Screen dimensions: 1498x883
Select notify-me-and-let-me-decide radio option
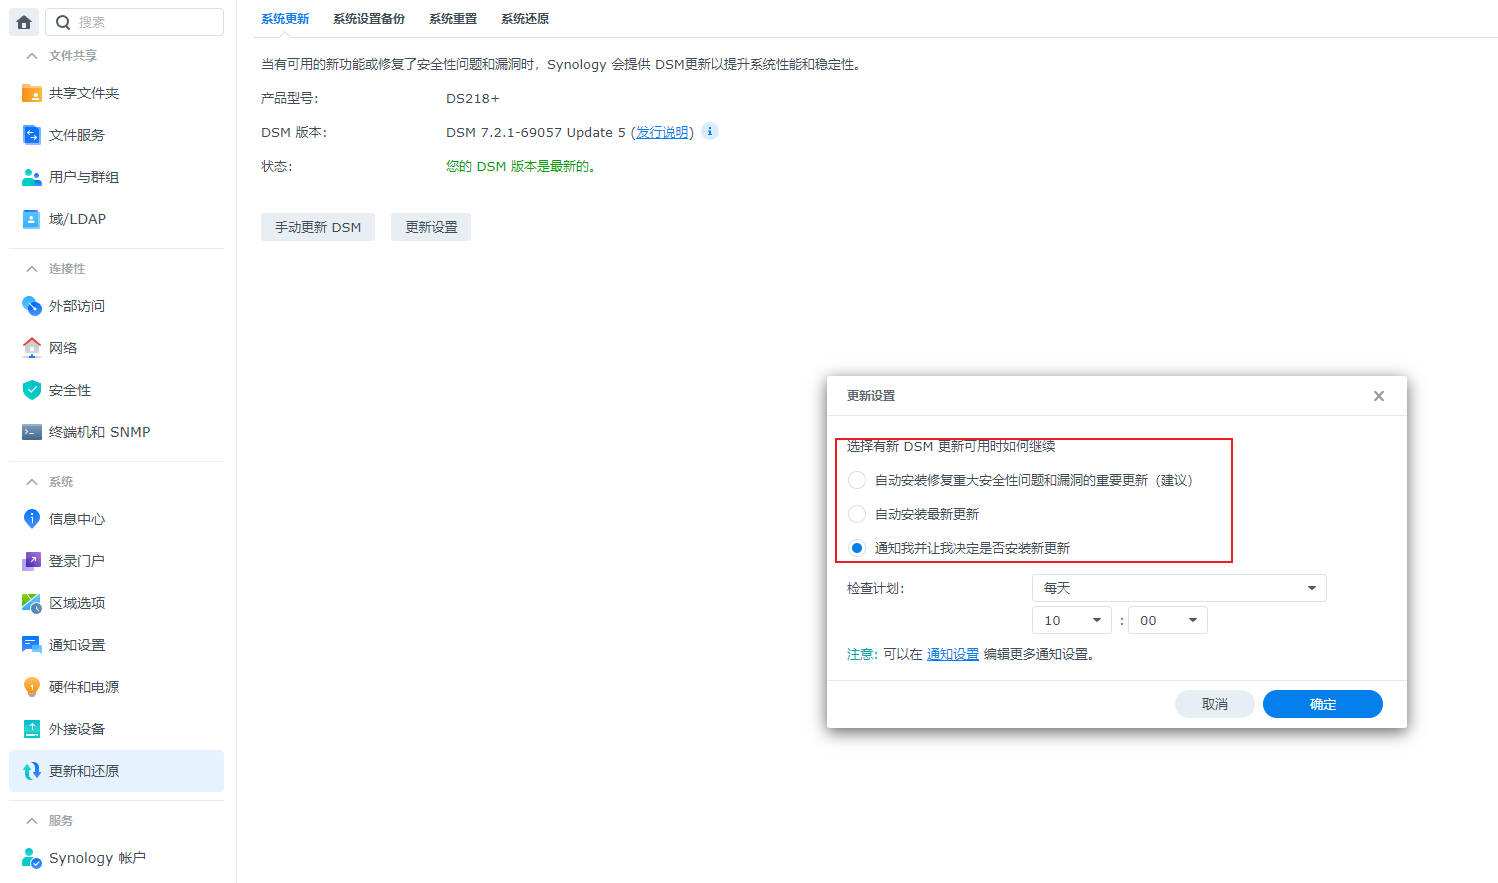point(857,548)
